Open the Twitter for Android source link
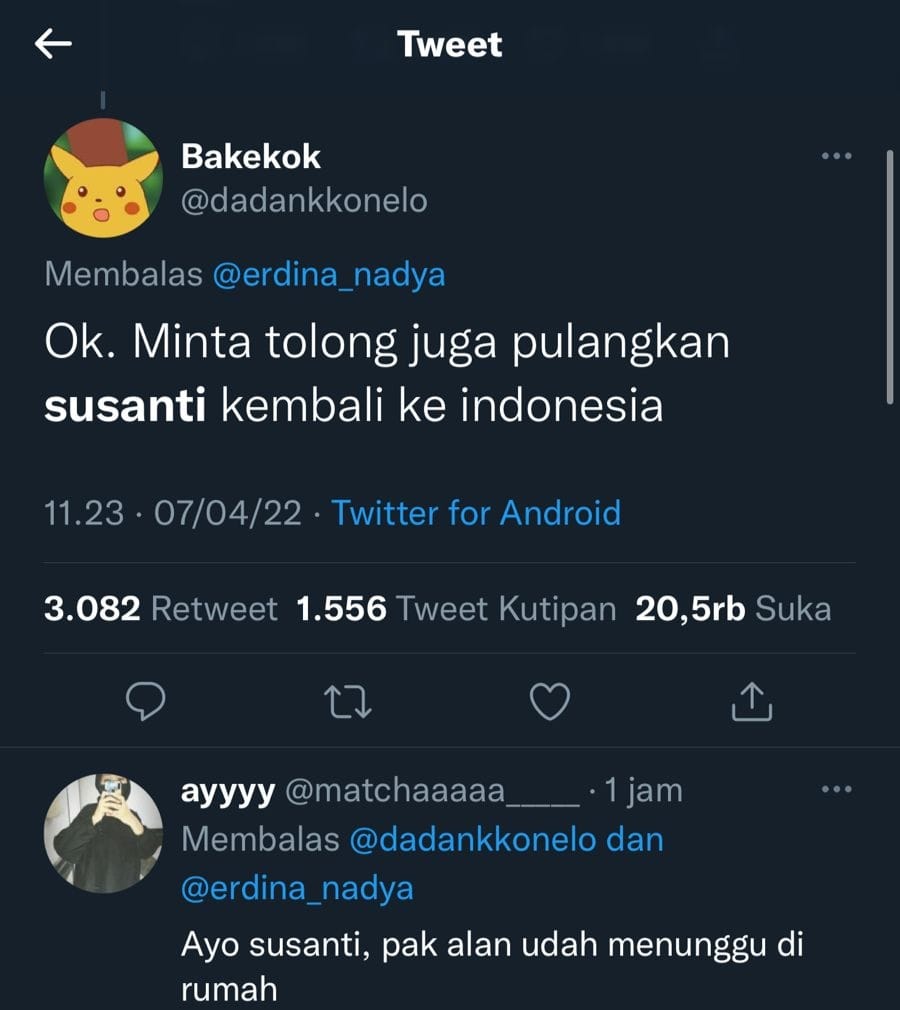900x1010 pixels. coord(476,513)
